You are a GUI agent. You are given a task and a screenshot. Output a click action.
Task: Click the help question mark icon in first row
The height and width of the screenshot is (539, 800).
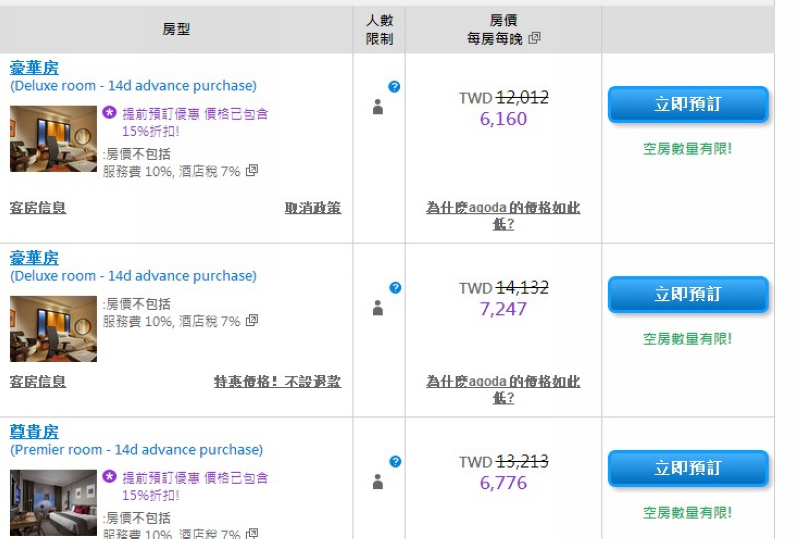394,86
